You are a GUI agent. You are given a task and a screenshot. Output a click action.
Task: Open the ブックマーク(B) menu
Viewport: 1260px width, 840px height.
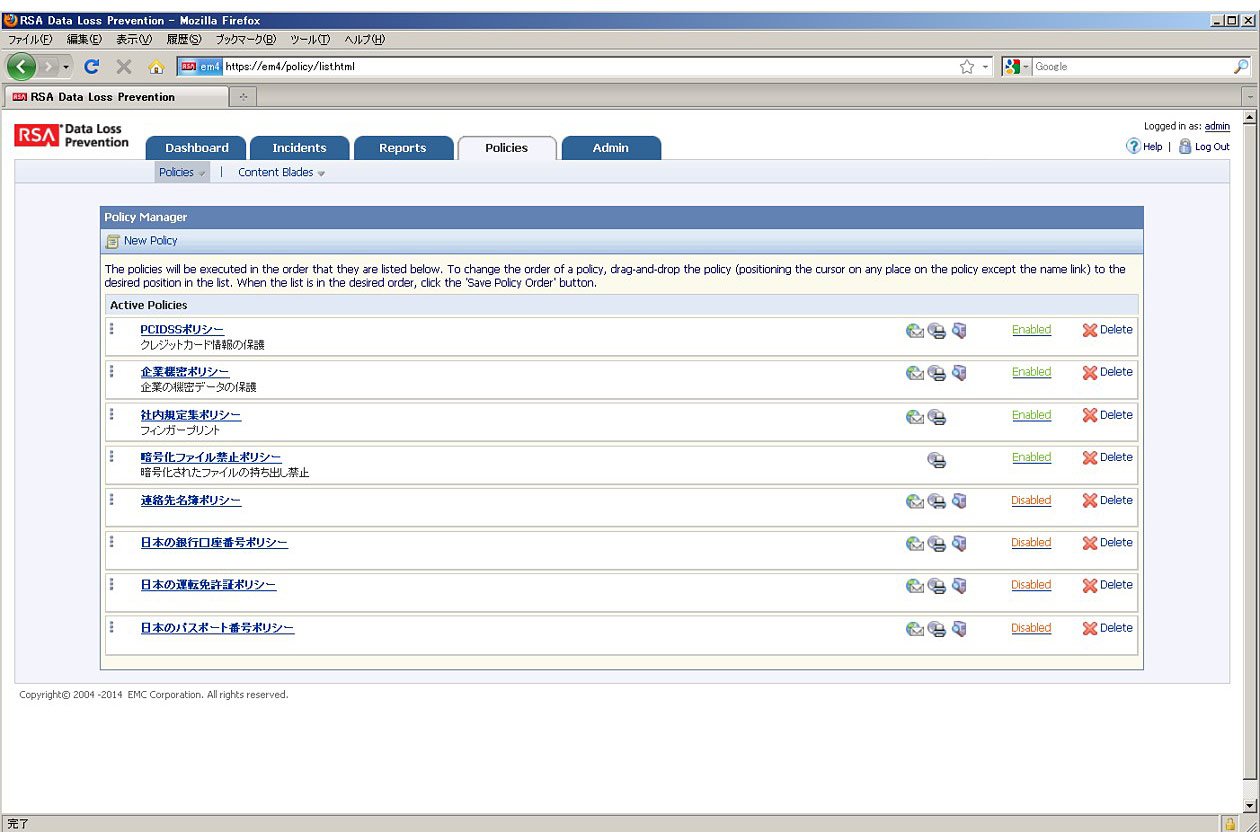(245, 39)
